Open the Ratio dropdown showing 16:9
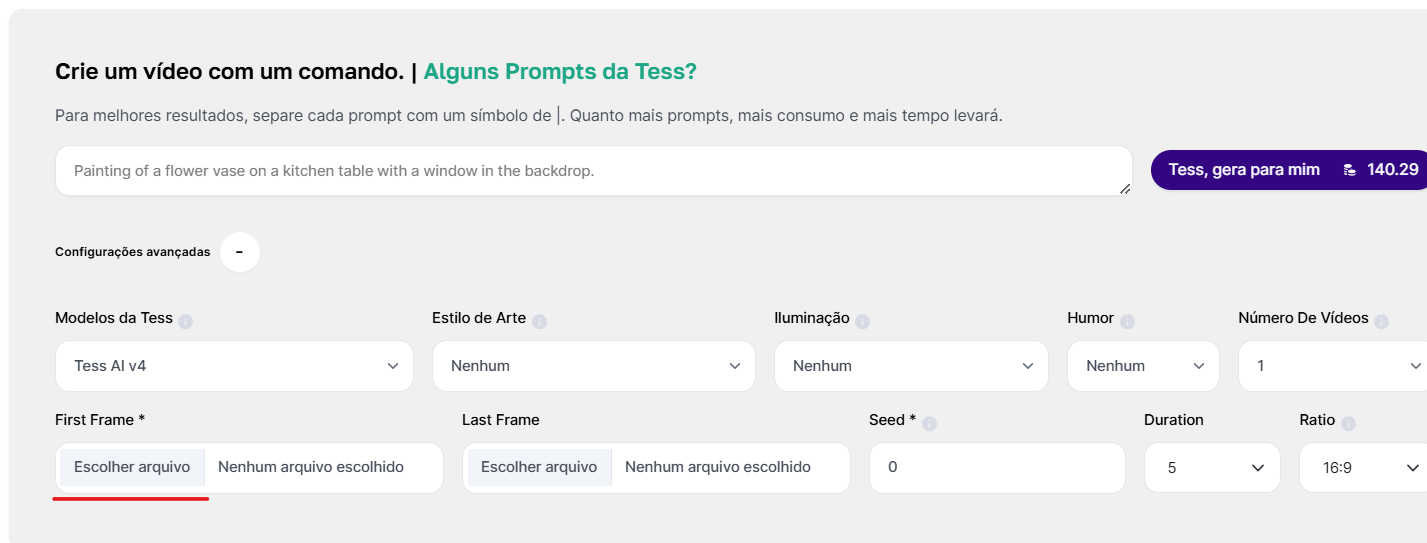The width and height of the screenshot is (1427, 543). 1363,468
